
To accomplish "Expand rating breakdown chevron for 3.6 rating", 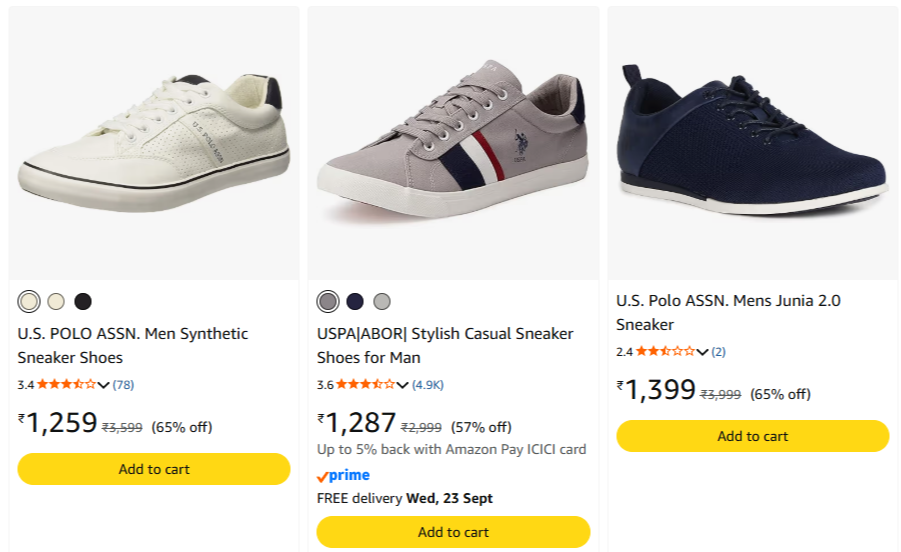I will click(x=402, y=385).
